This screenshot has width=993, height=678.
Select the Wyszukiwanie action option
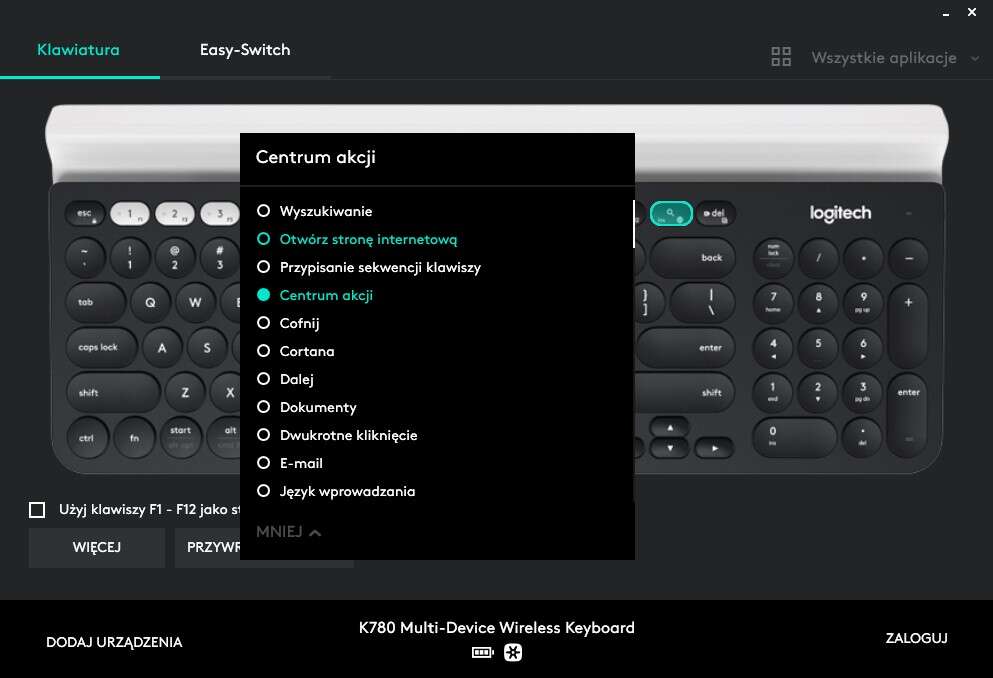coord(325,211)
